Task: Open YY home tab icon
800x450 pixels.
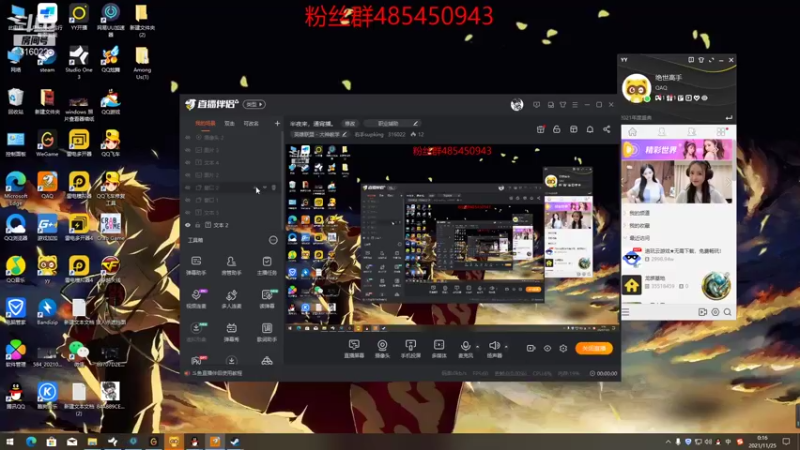Action: coord(632,132)
